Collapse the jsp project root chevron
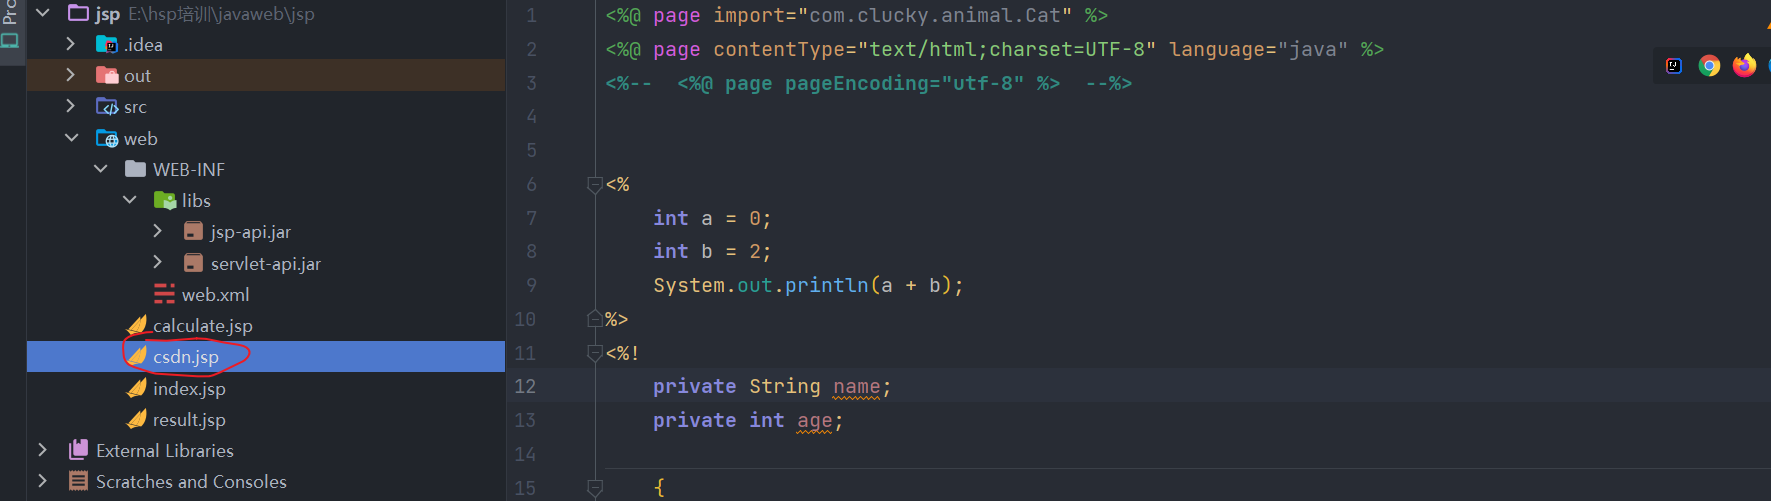This screenshot has height=501, width=1771. pos(43,14)
